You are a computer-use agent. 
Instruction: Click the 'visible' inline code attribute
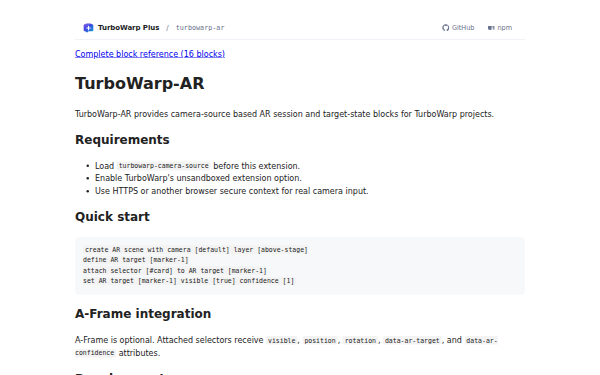pos(282,341)
